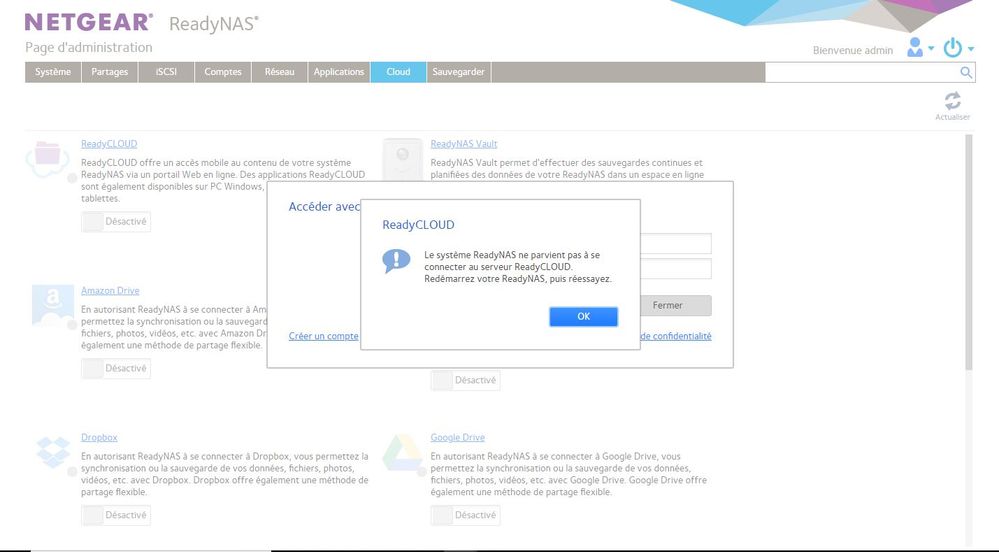Click the Google Drive logo icon
The width and height of the screenshot is (999, 552).
click(403, 453)
